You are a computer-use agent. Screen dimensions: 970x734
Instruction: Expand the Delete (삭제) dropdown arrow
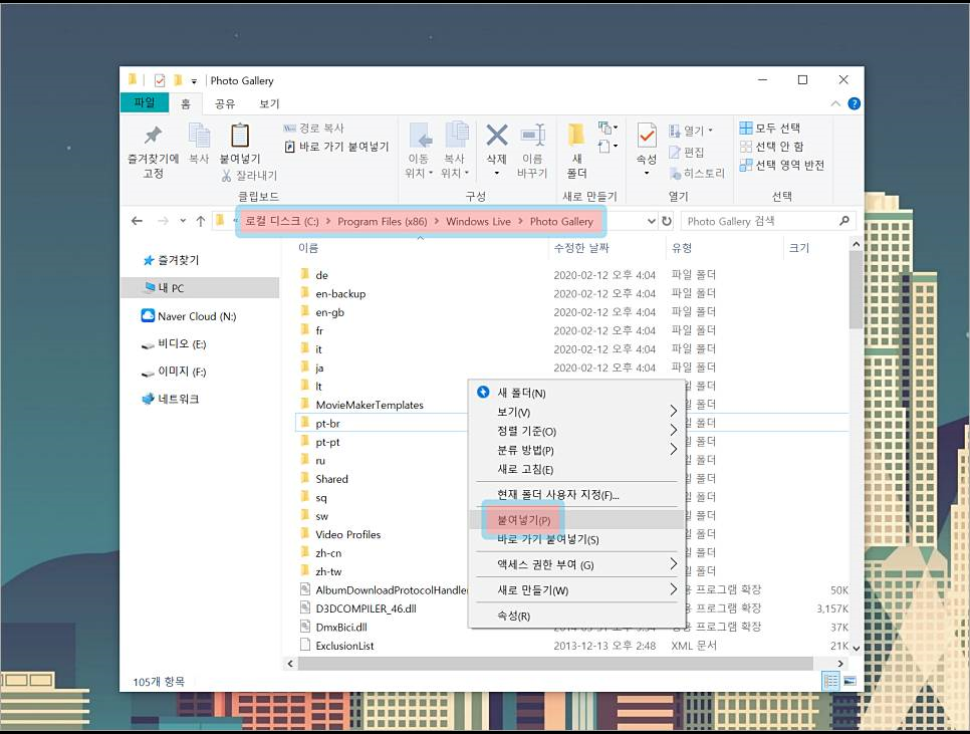497,173
